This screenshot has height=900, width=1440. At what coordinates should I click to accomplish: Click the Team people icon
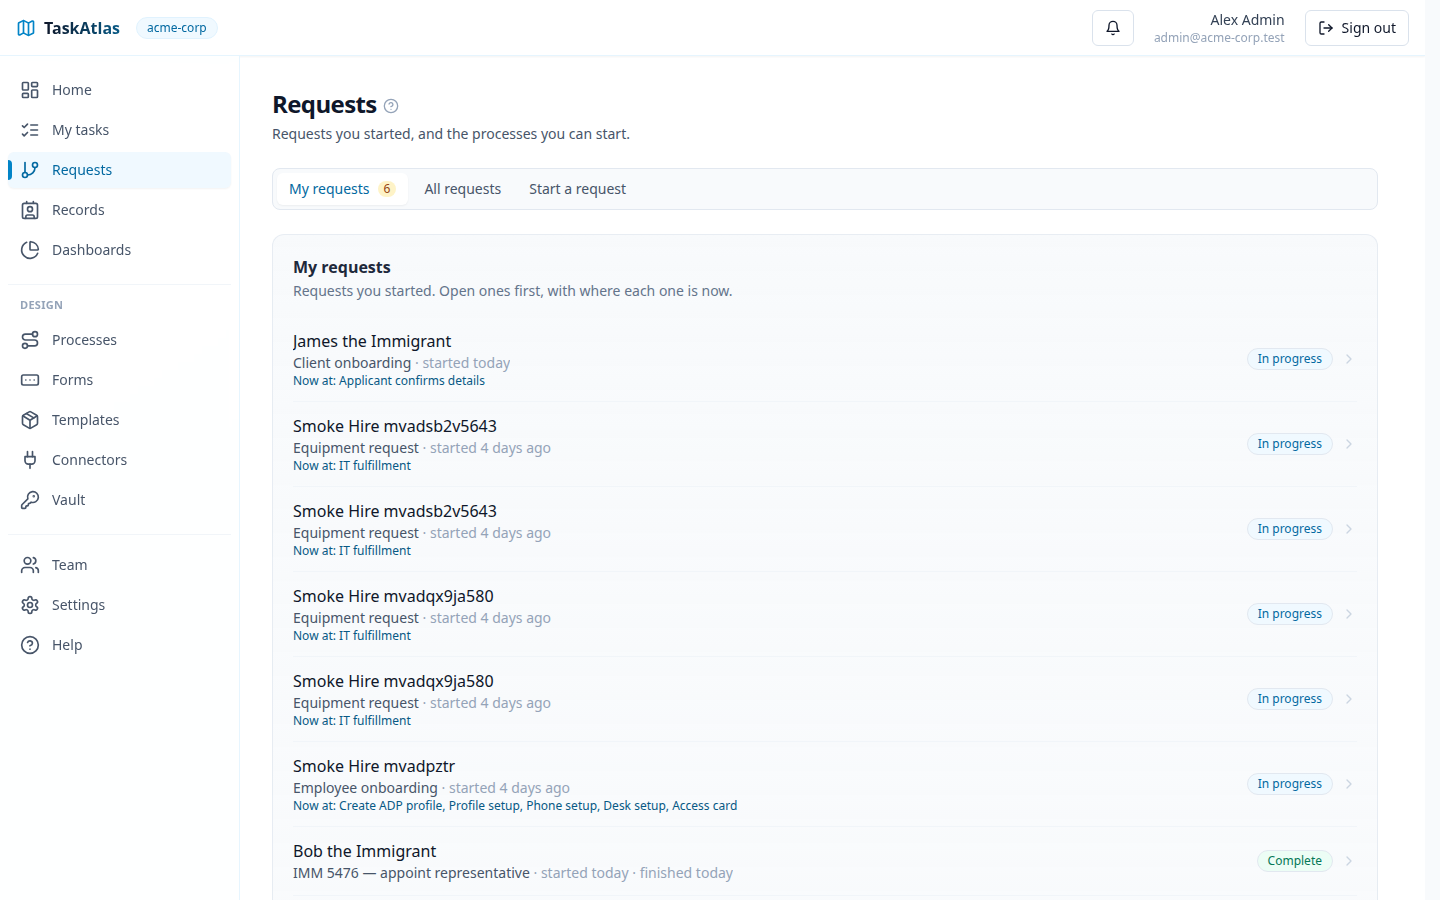(30, 565)
